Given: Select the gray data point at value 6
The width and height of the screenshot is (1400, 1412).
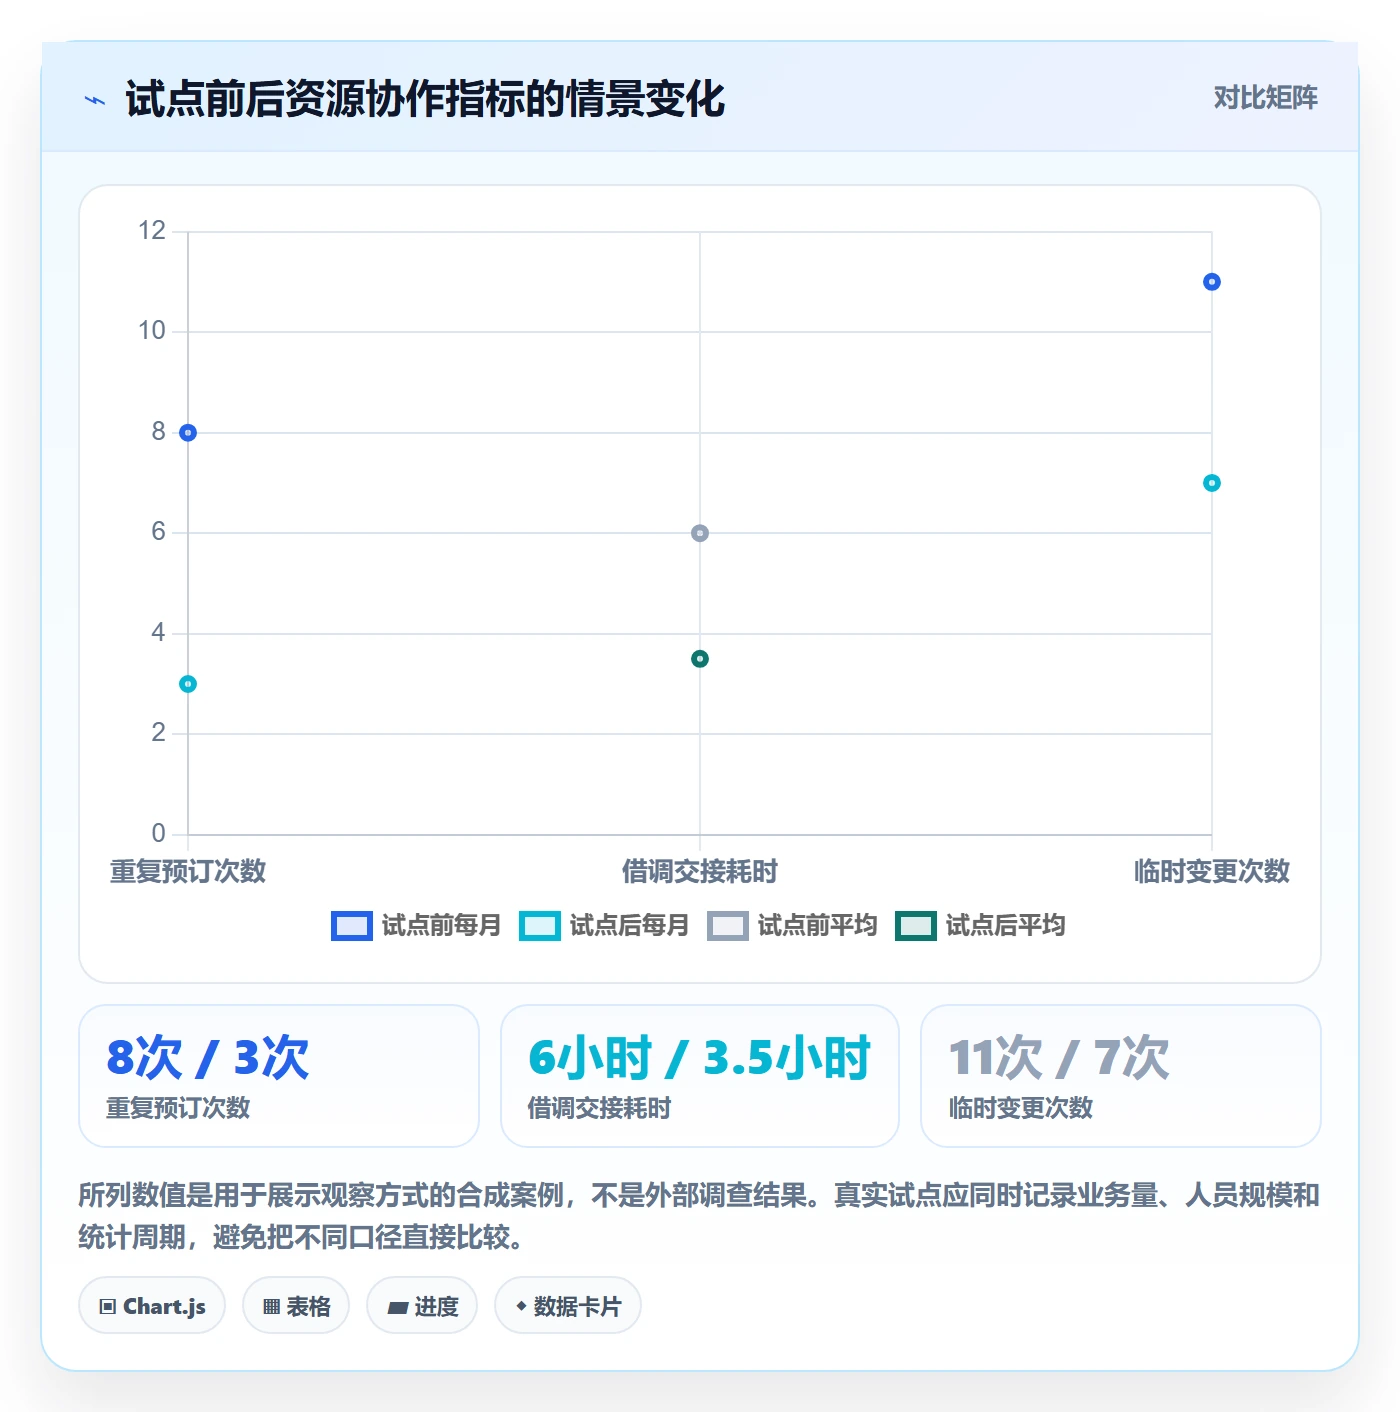Looking at the screenshot, I should coord(700,533).
